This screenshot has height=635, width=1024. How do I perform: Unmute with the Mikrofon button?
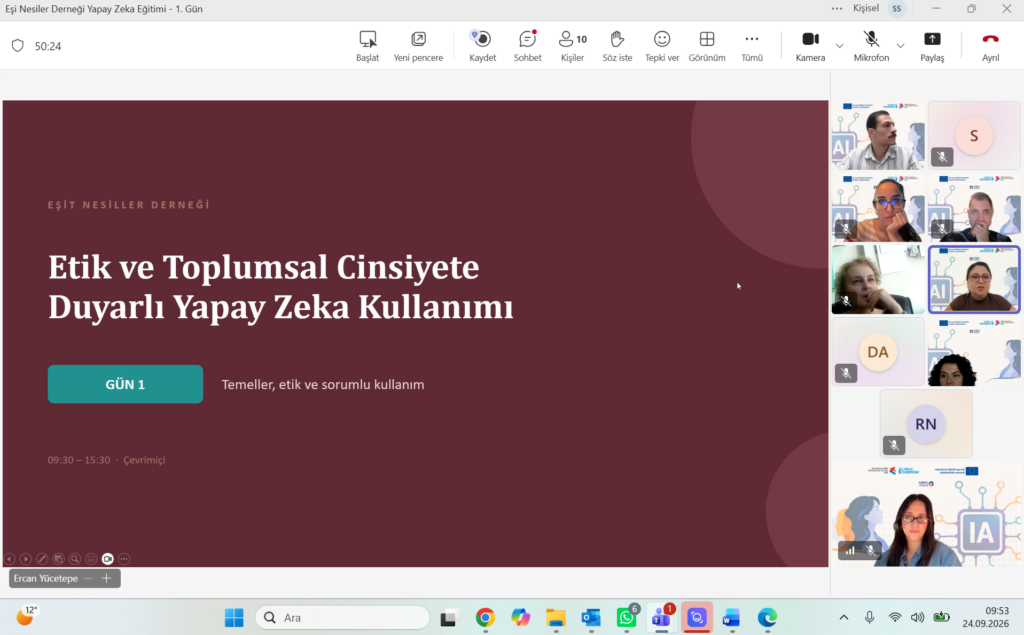871,46
